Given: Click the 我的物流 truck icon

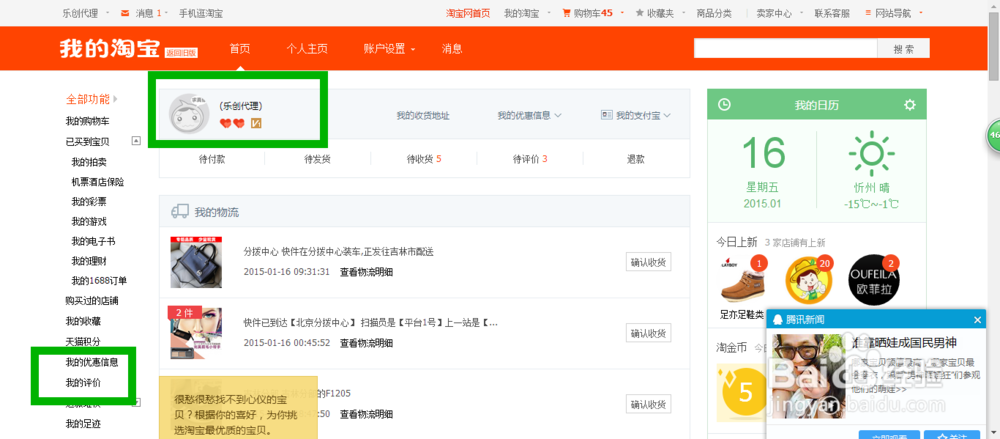Looking at the screenshot, I should pyautogui.click(x=180, y=212).
